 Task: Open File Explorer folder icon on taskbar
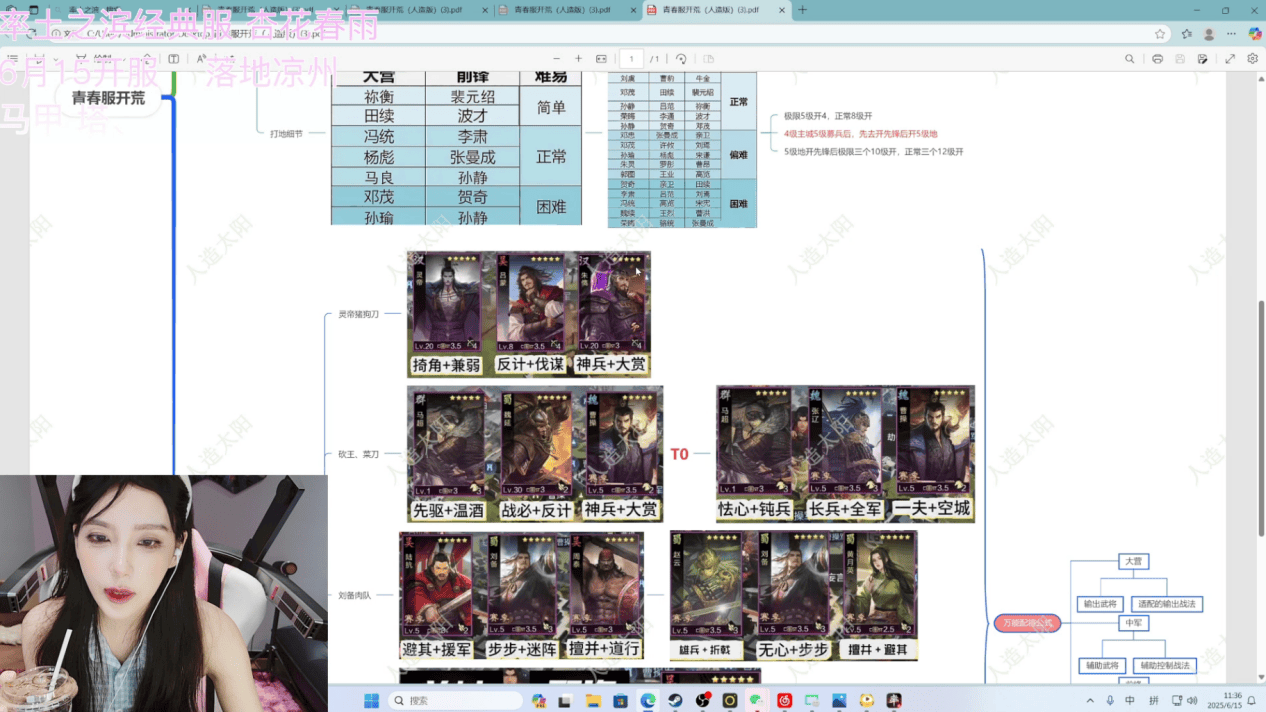coord(593,700)
